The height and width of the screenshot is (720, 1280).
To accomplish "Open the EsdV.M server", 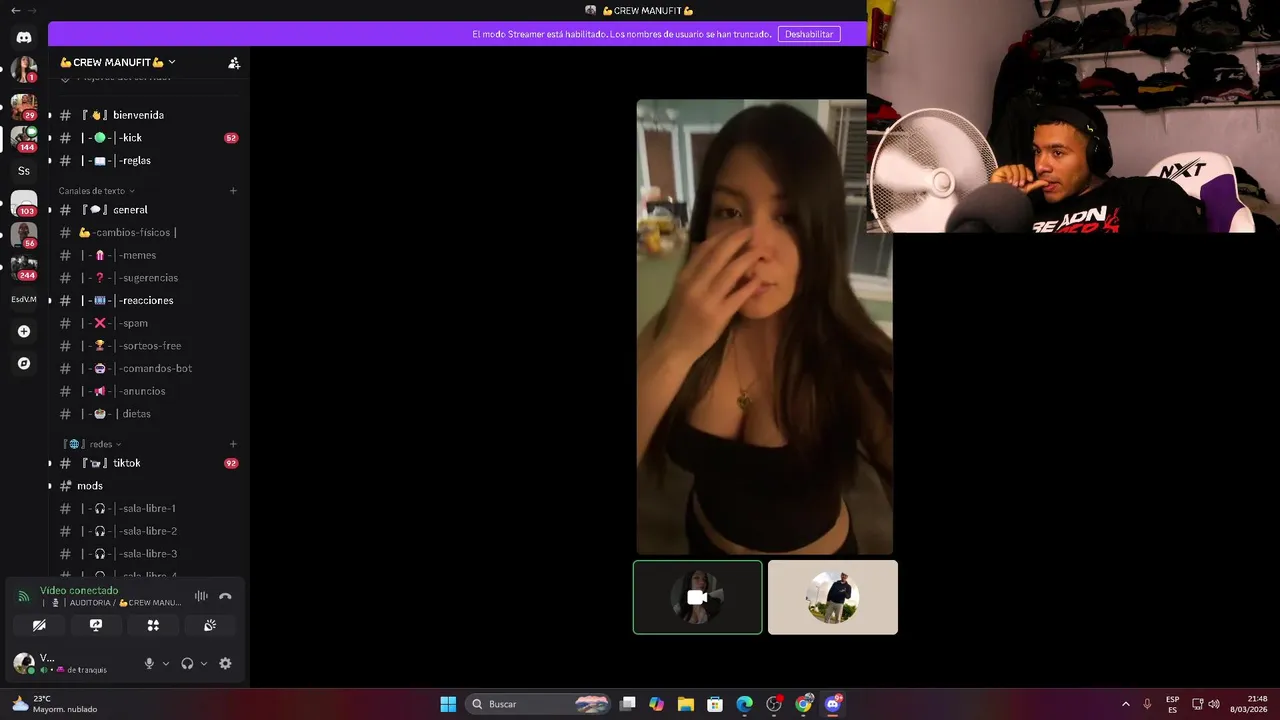I will coord(24,299).
